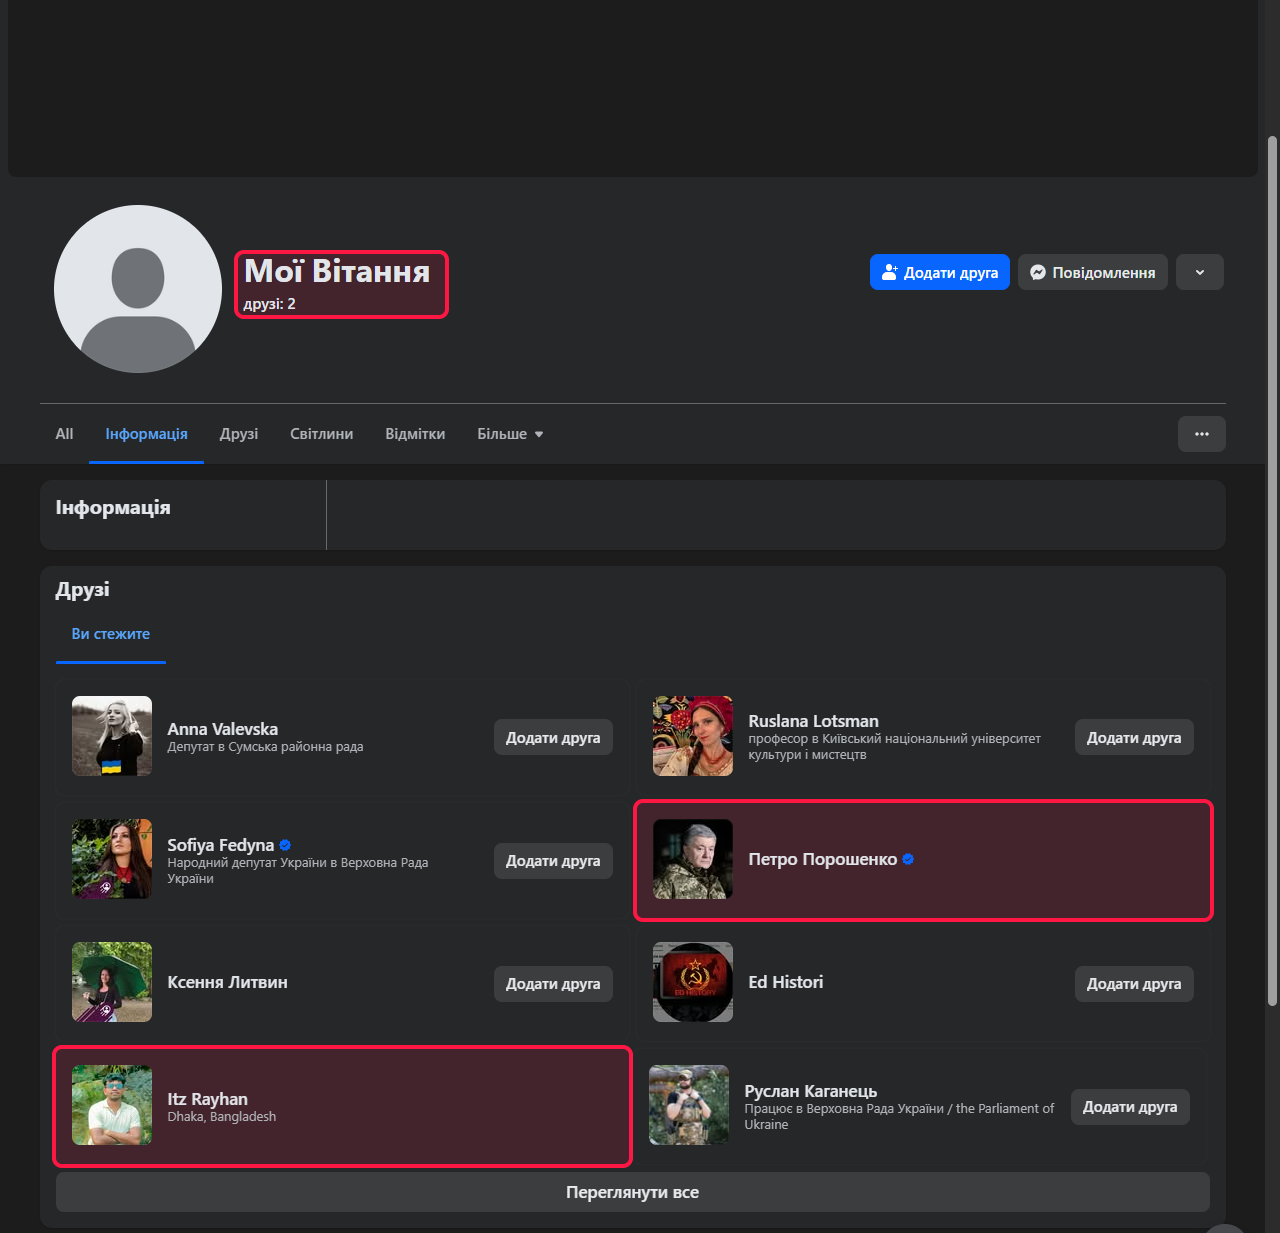1280x1233 pixels.
Task: Open Anna Valevska's profile photo
Action: [x=112, y=736]
